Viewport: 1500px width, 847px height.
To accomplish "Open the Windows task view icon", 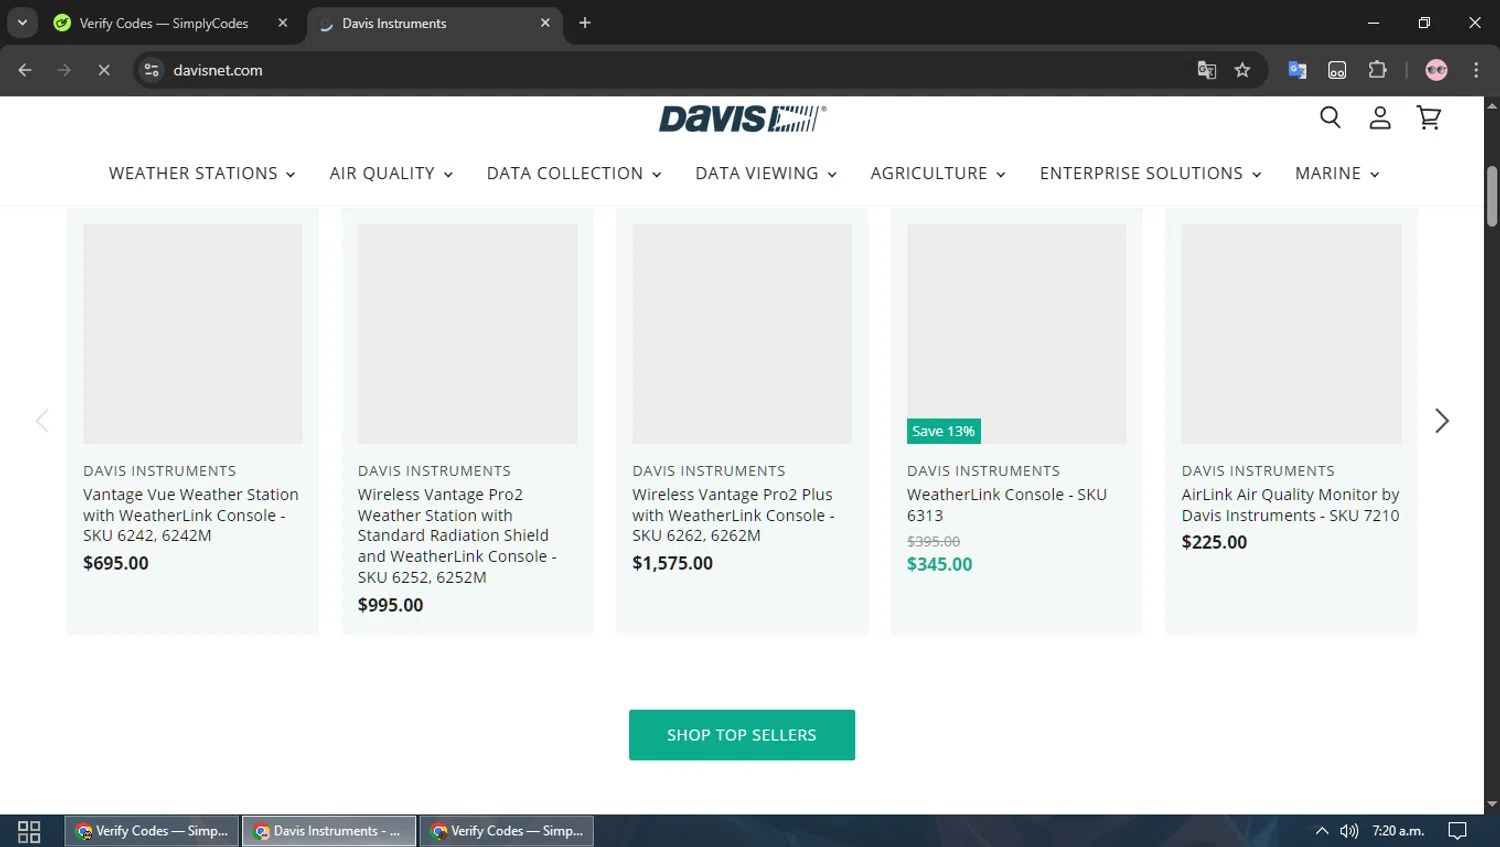I will [29, 831].
